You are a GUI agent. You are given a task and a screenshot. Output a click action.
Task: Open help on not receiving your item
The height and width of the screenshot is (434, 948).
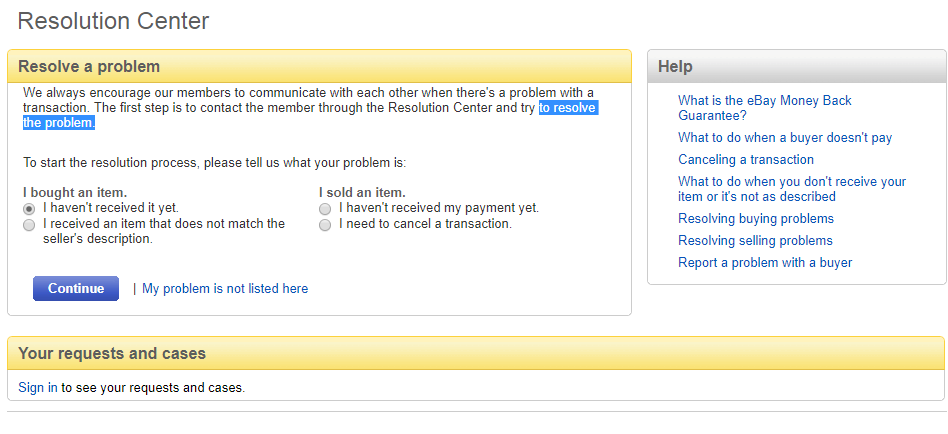coord(792,189)
